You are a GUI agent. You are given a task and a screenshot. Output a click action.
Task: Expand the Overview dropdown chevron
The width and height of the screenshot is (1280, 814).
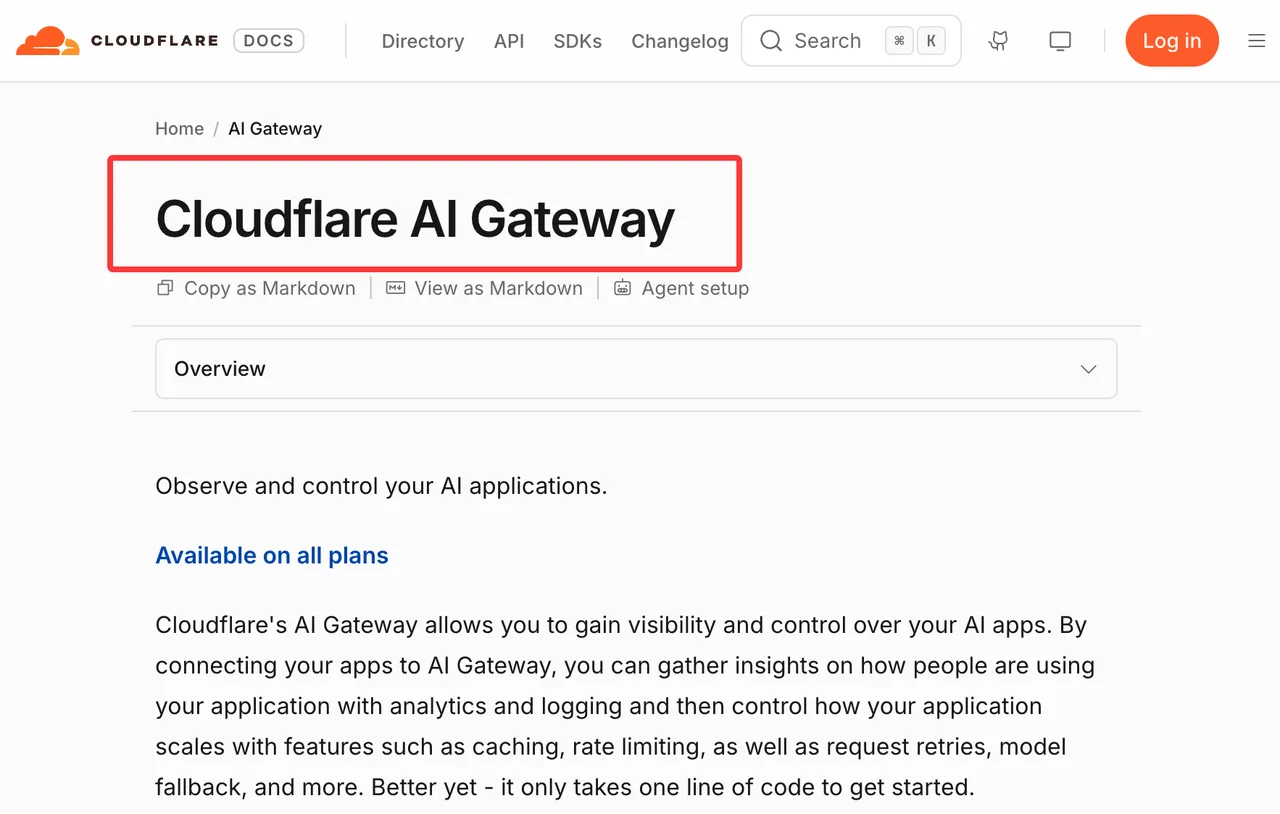(x=1089, y=369)
